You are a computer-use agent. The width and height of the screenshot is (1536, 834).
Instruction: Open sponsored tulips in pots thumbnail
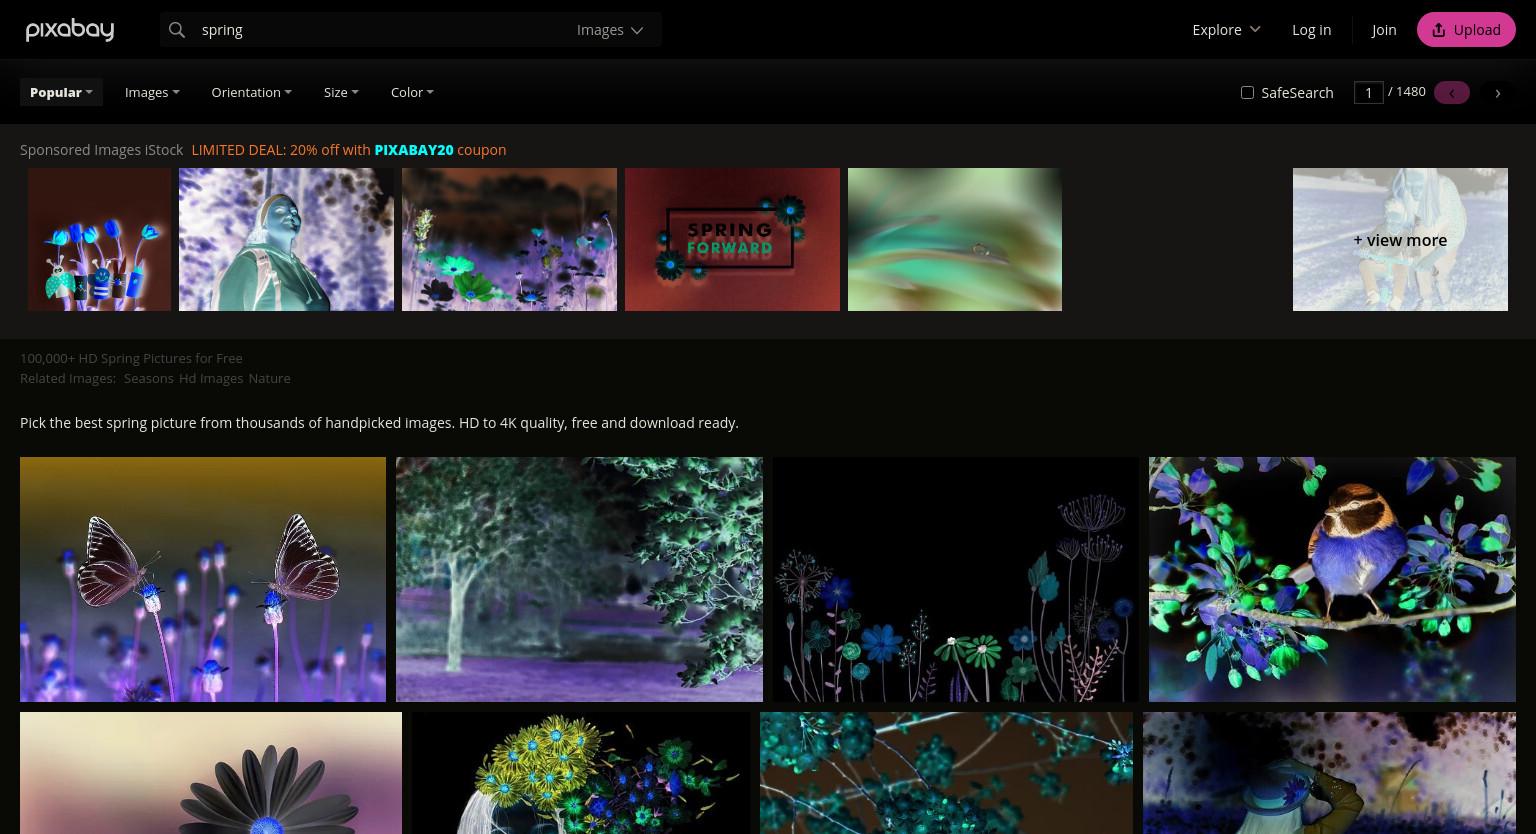99,239
